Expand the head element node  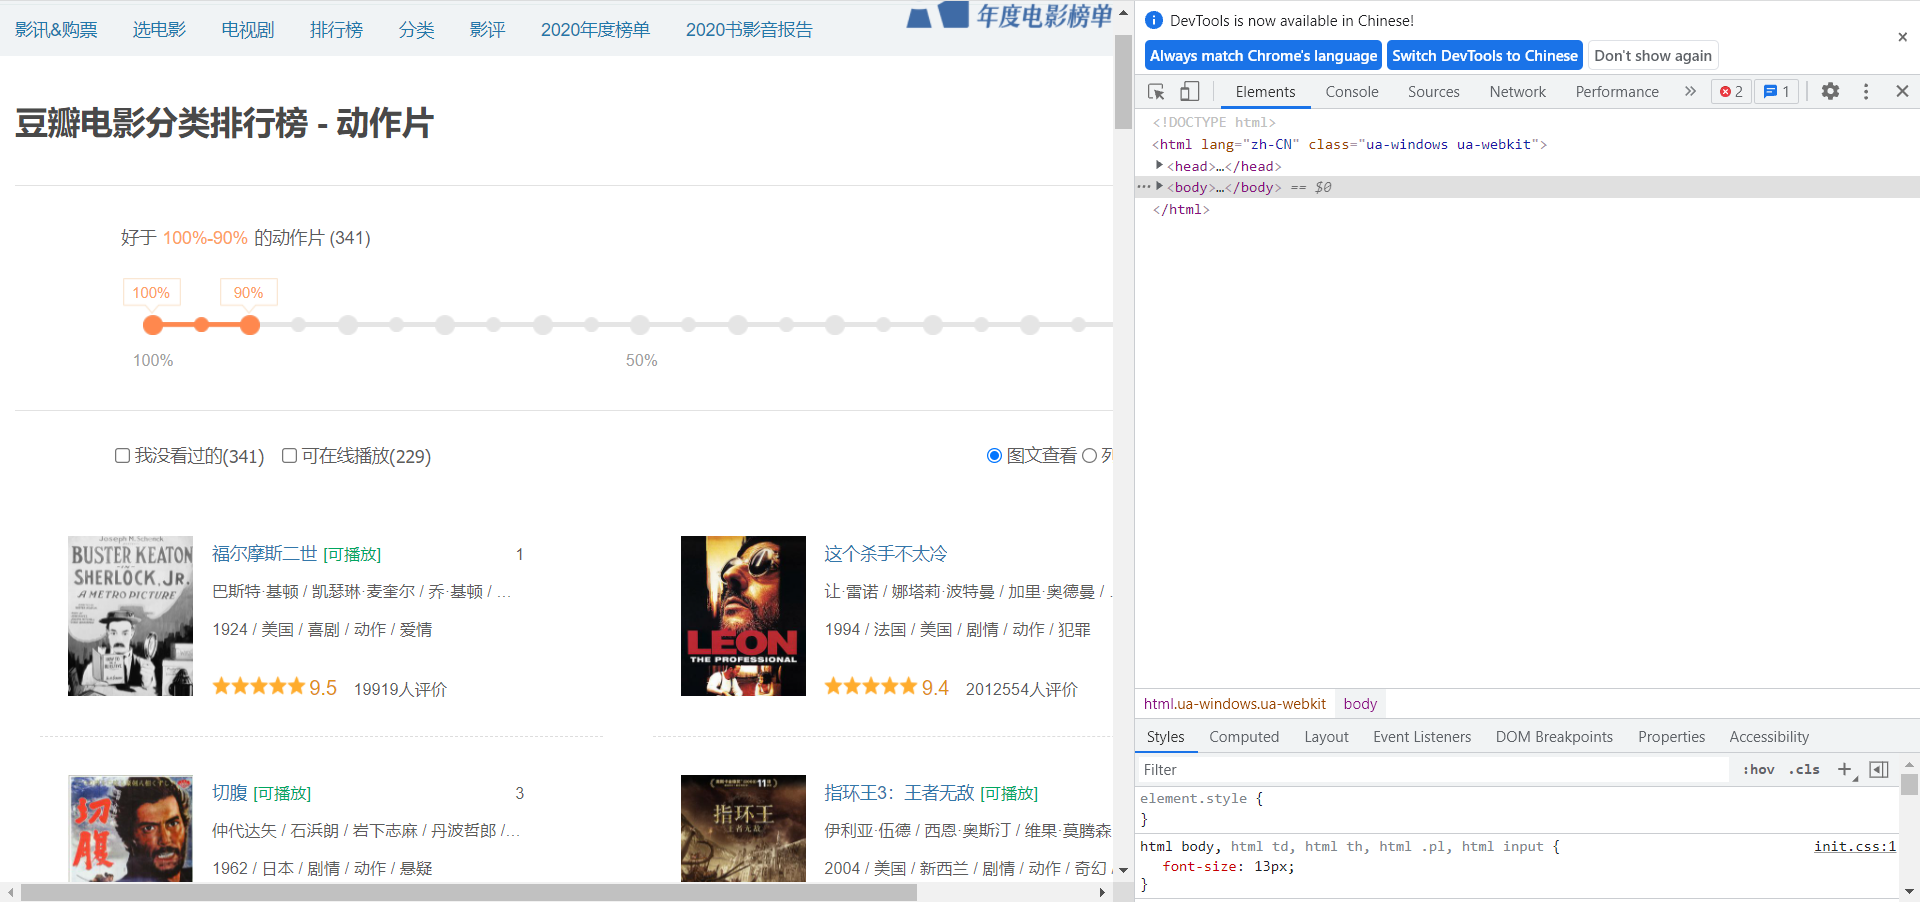tap(1159, 165)
